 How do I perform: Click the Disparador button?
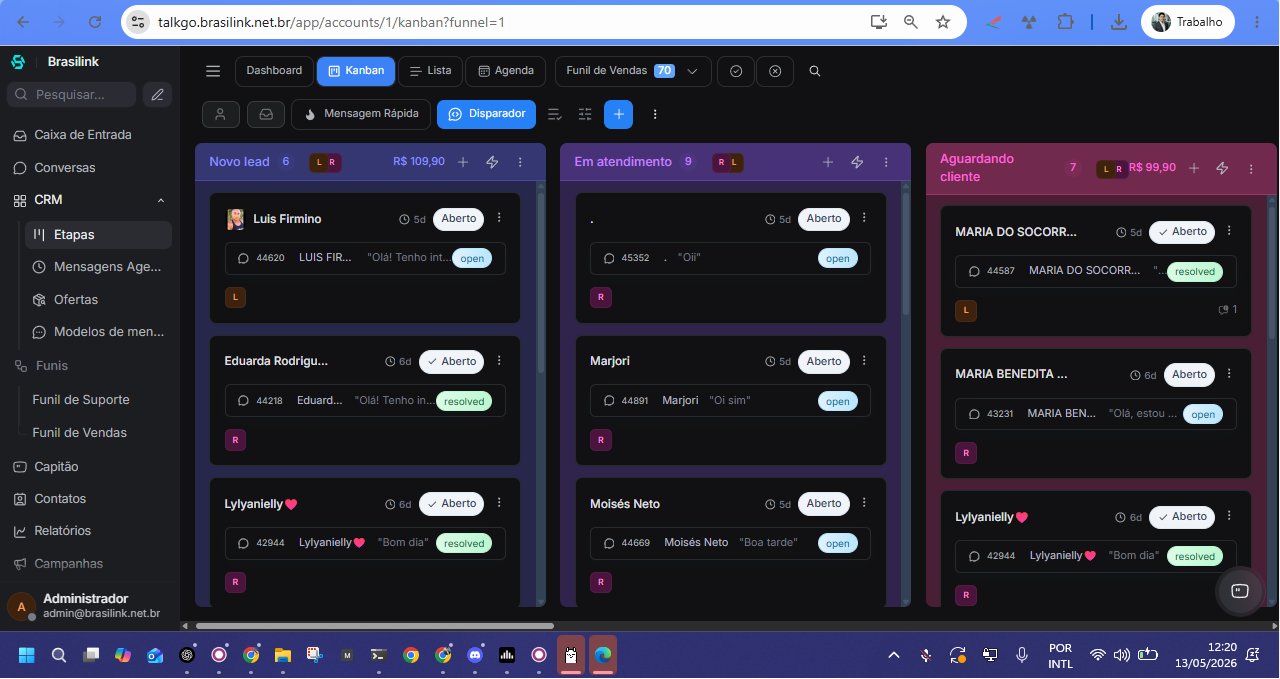(x=487, y=114)
